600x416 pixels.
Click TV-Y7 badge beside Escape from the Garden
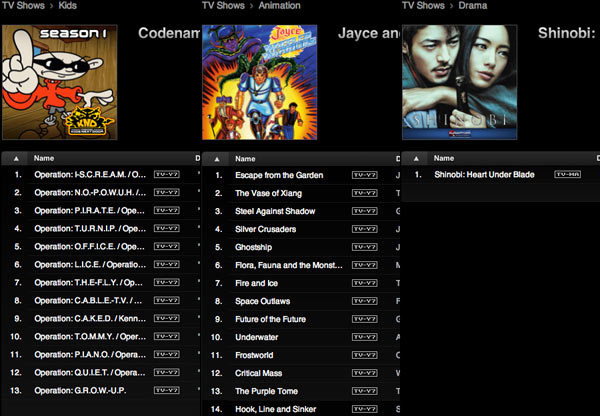365,175
